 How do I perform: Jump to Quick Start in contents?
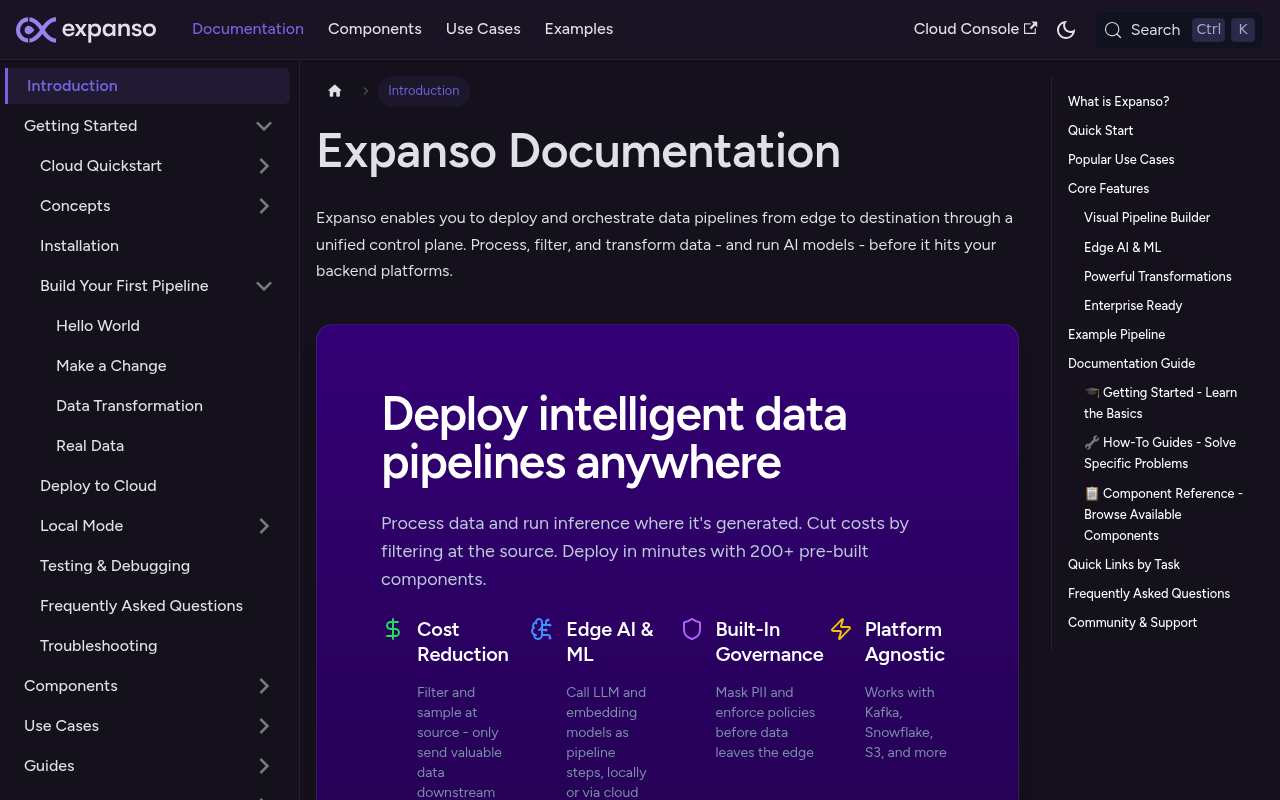(1100, 130)
